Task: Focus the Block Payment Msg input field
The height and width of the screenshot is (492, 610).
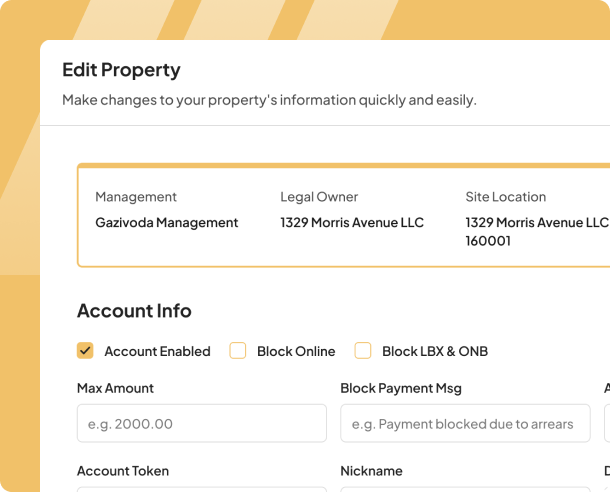Action: pos(465,423)
